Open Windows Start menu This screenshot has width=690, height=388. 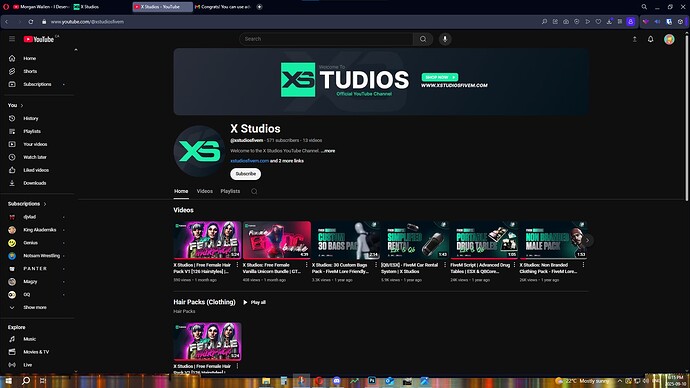8,381
